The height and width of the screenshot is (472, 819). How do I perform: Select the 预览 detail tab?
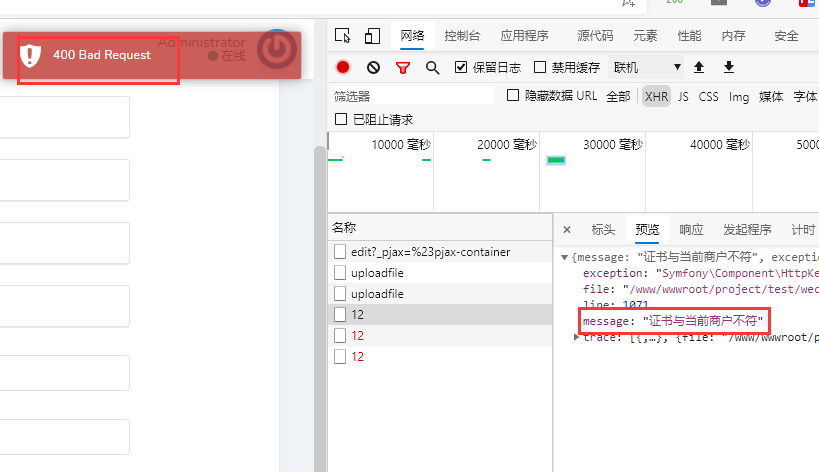tap(647, 230)
